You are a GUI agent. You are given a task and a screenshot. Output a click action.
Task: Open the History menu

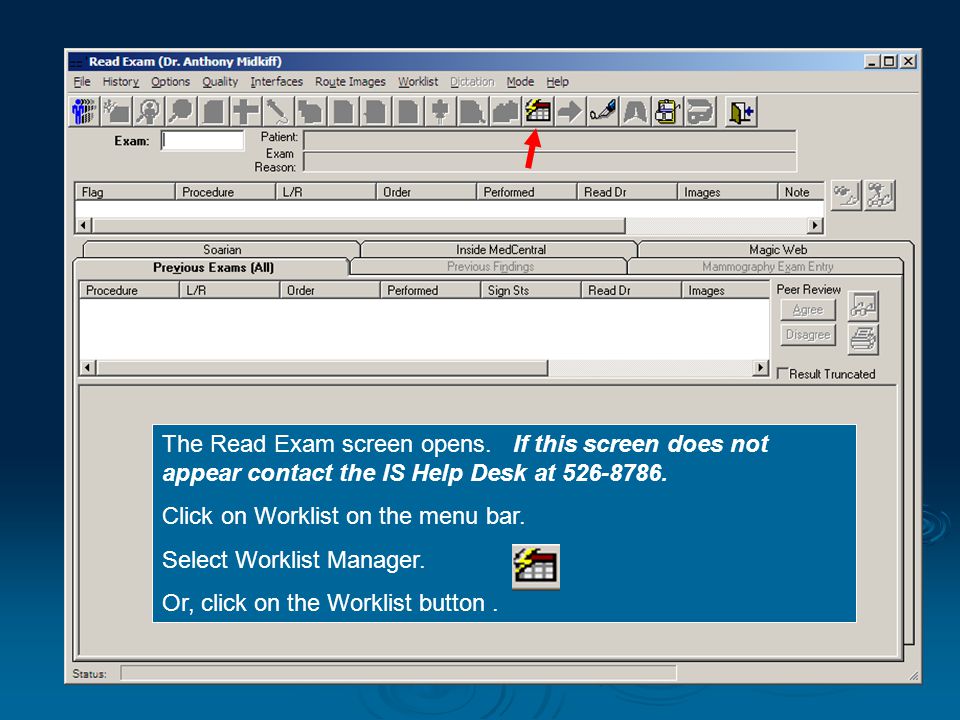point(121,81)
